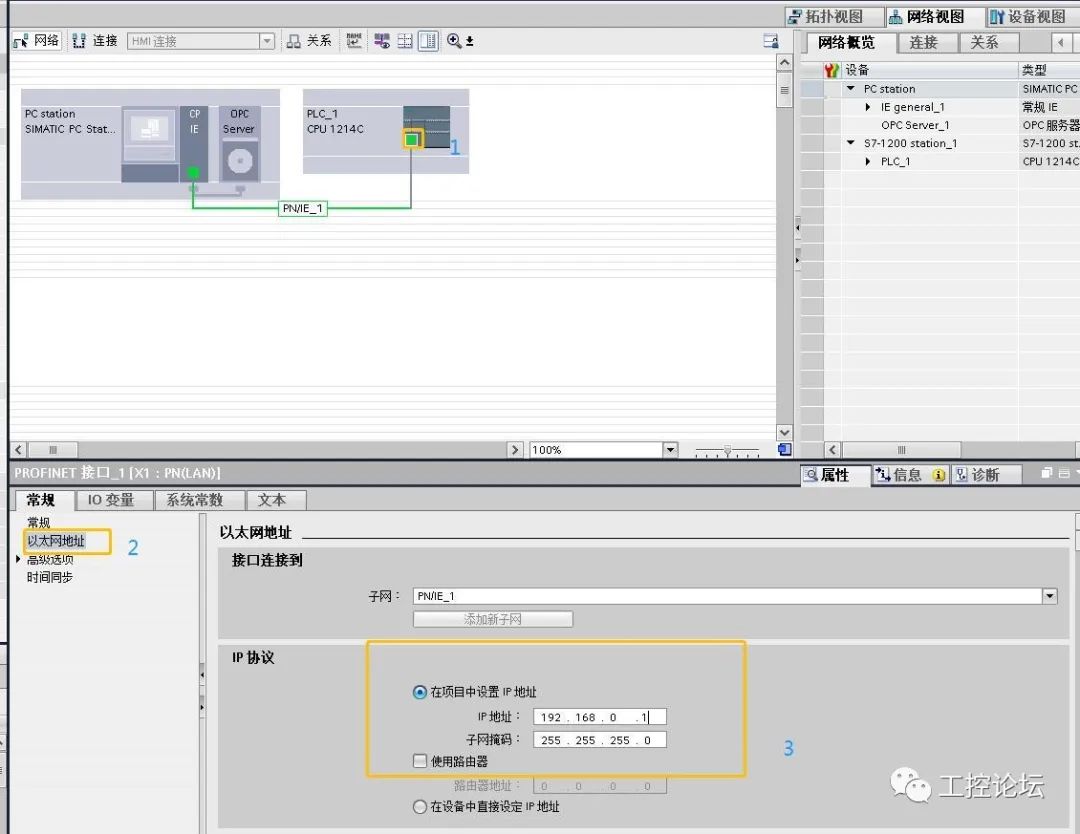
Task: Toggle the highlighted column layout icon
Action: coord(428,41)
